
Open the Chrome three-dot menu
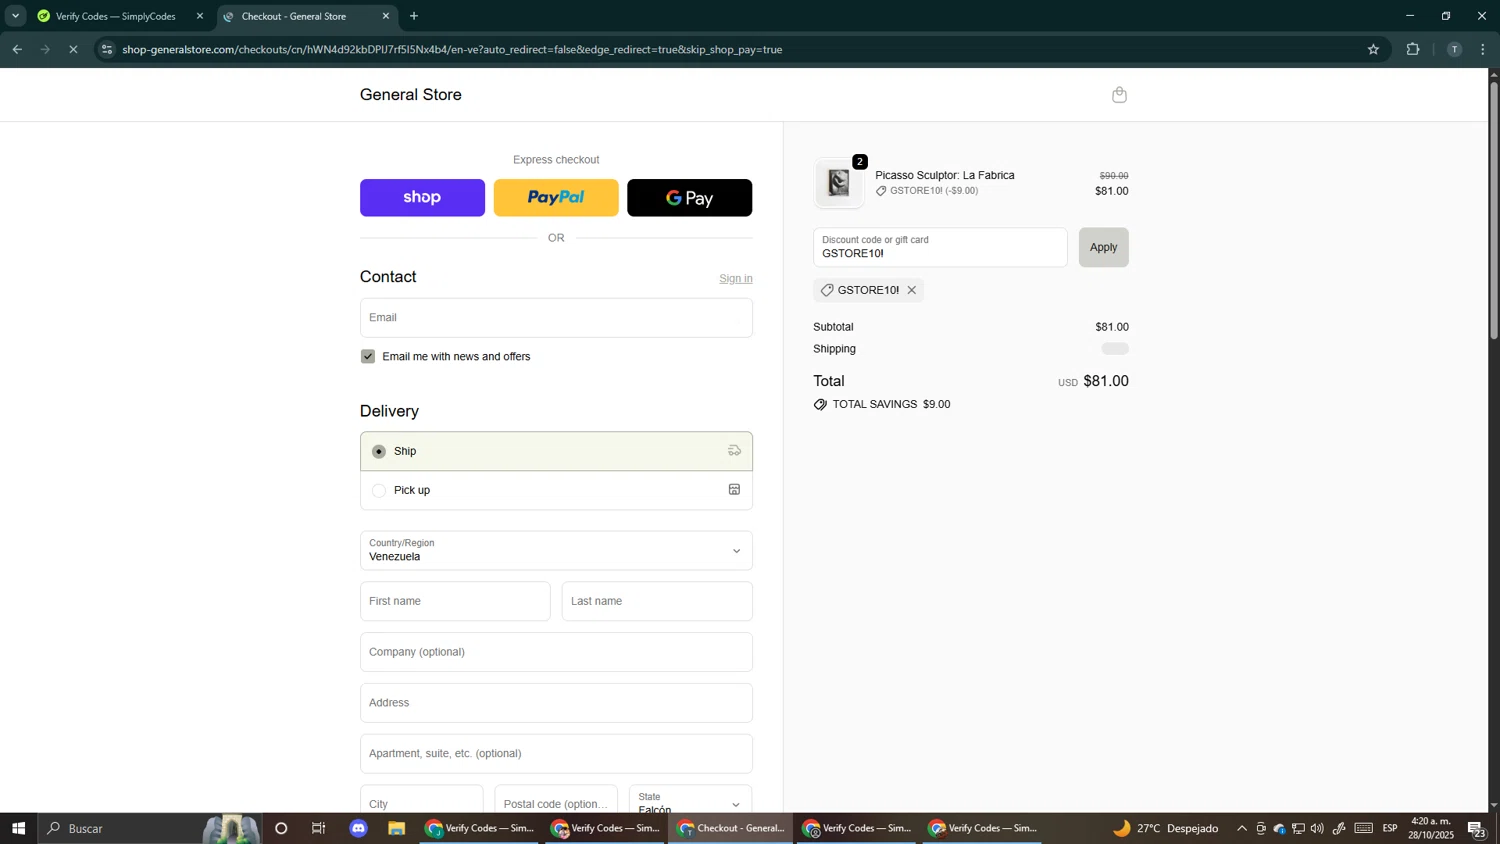click(1483, 49)
